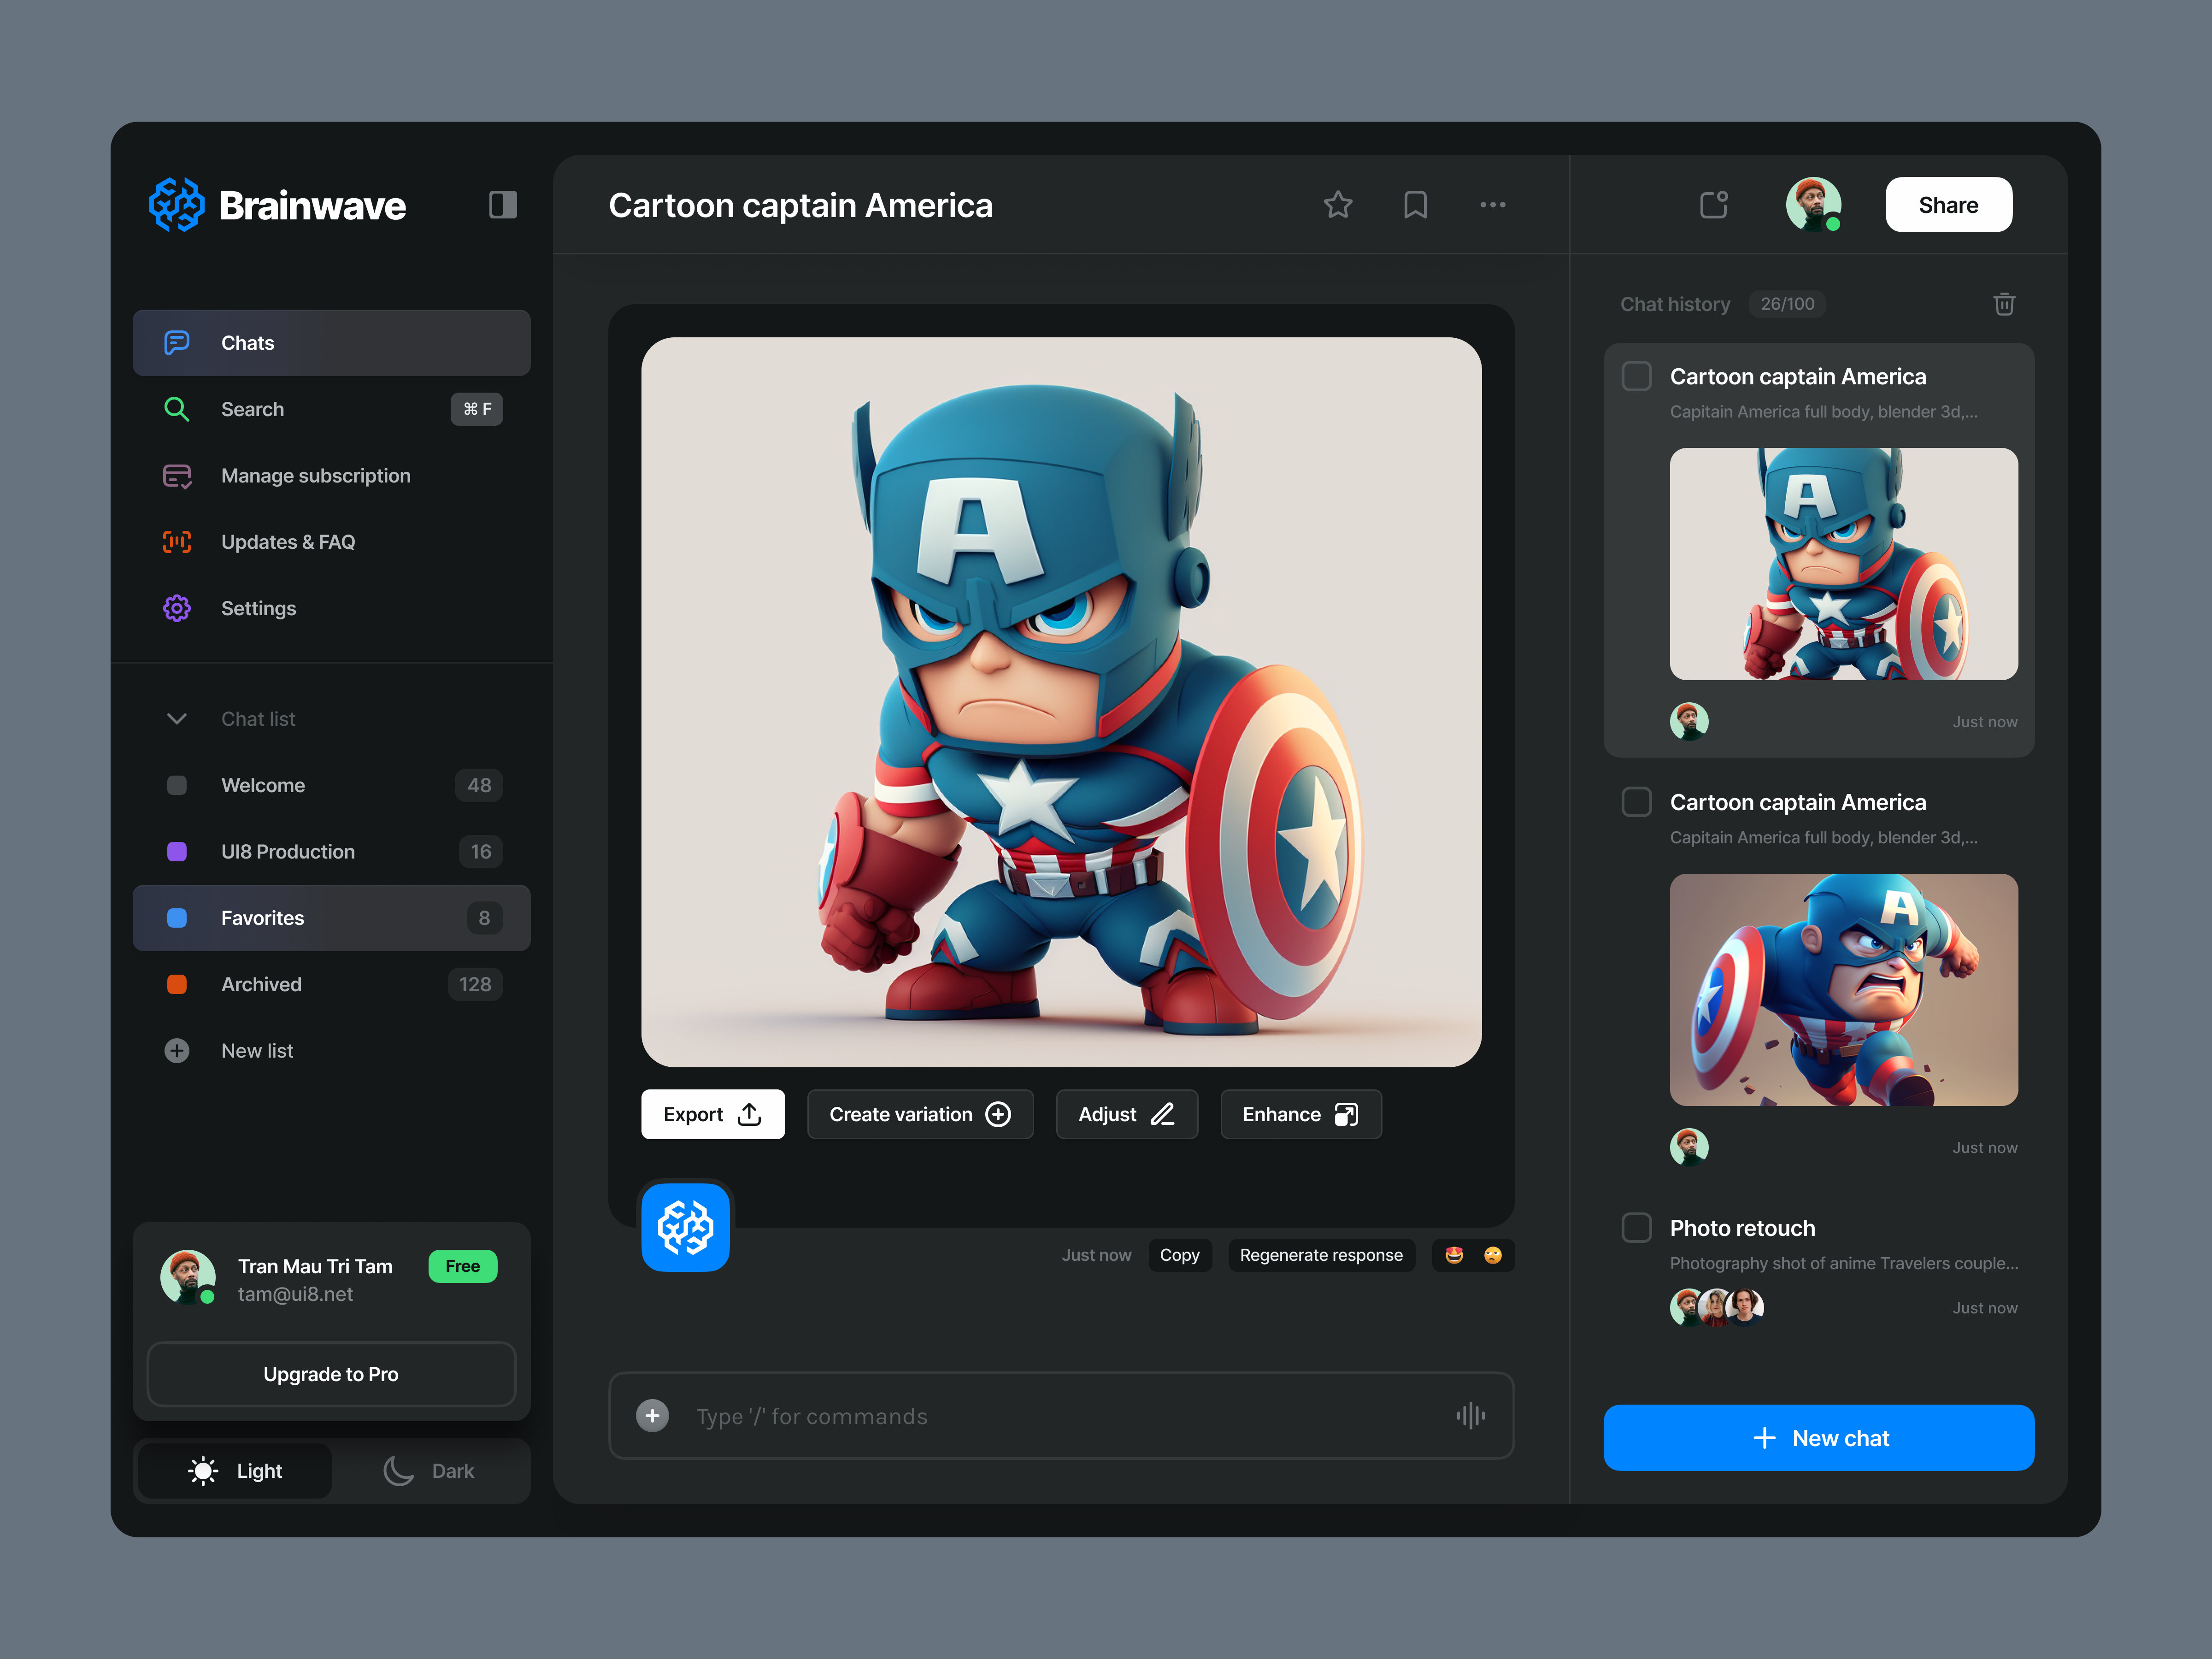
Task: Open the three-dots more options menu
Action: pyautogui.click(x=1492, y=205)
